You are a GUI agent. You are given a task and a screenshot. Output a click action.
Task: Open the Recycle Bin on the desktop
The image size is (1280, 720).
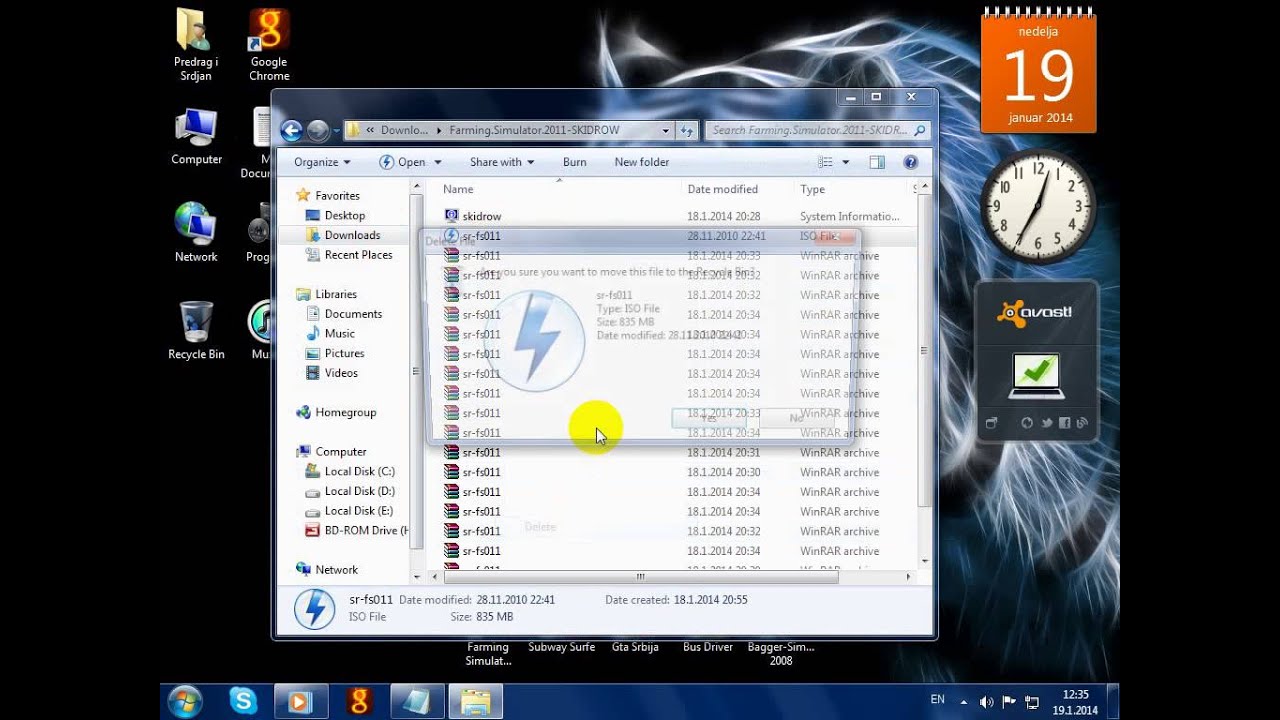[x=196, y=330]
